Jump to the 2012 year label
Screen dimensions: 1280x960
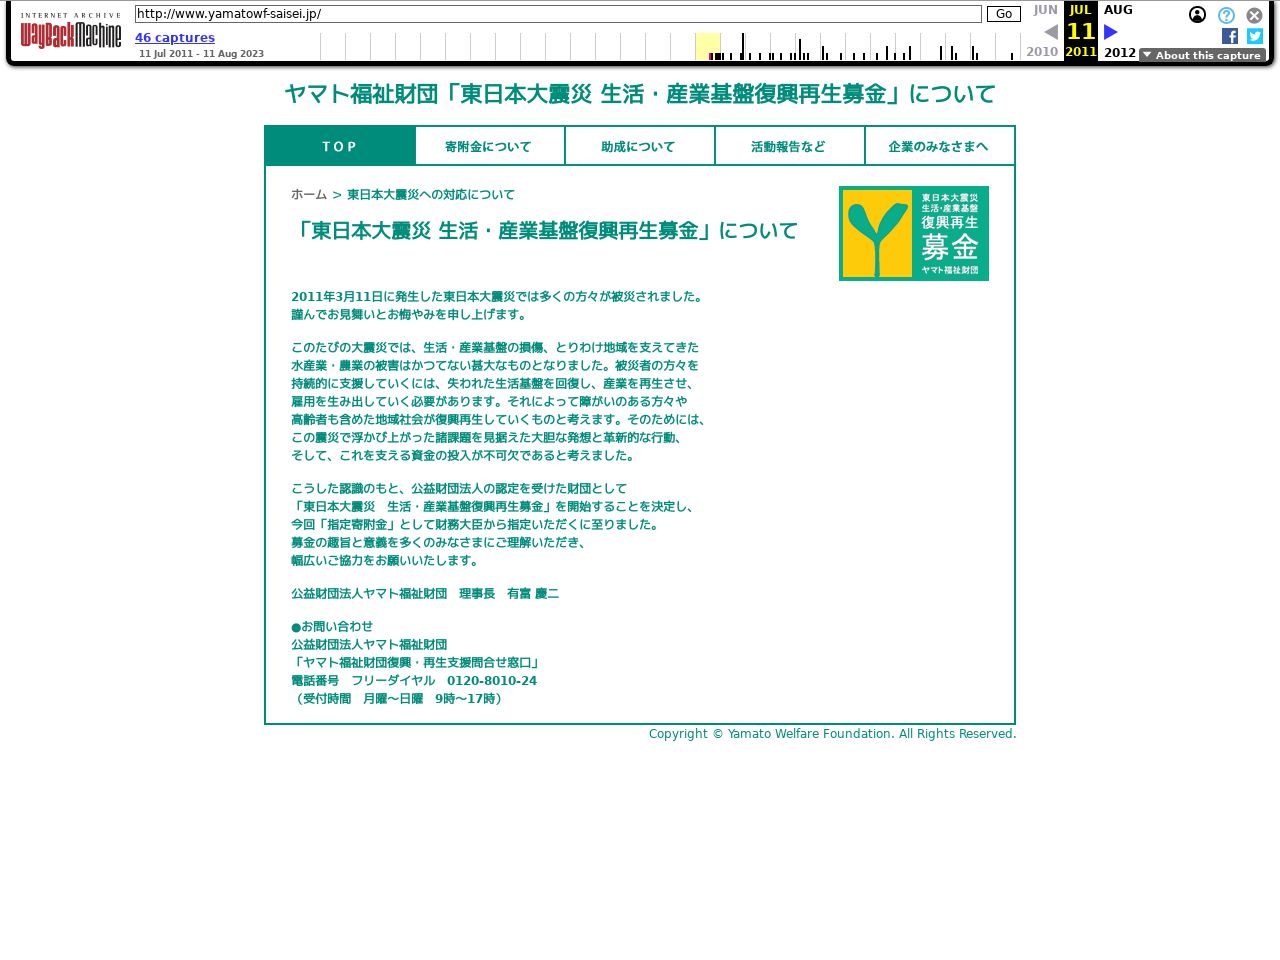(1120, 52)
